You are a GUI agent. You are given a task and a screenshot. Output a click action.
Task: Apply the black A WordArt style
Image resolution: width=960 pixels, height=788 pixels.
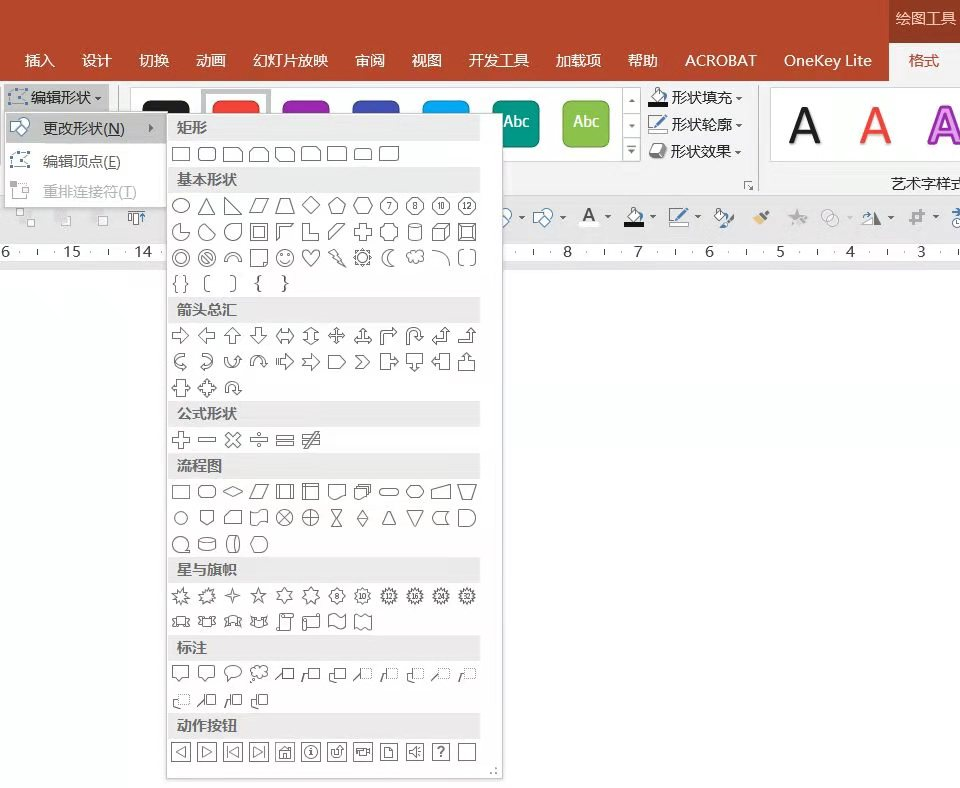point(804,126)
